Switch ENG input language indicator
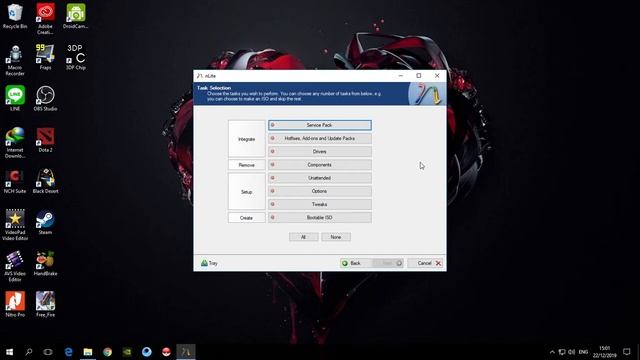This screenshot has height=360, width=640. click(584, 352)
